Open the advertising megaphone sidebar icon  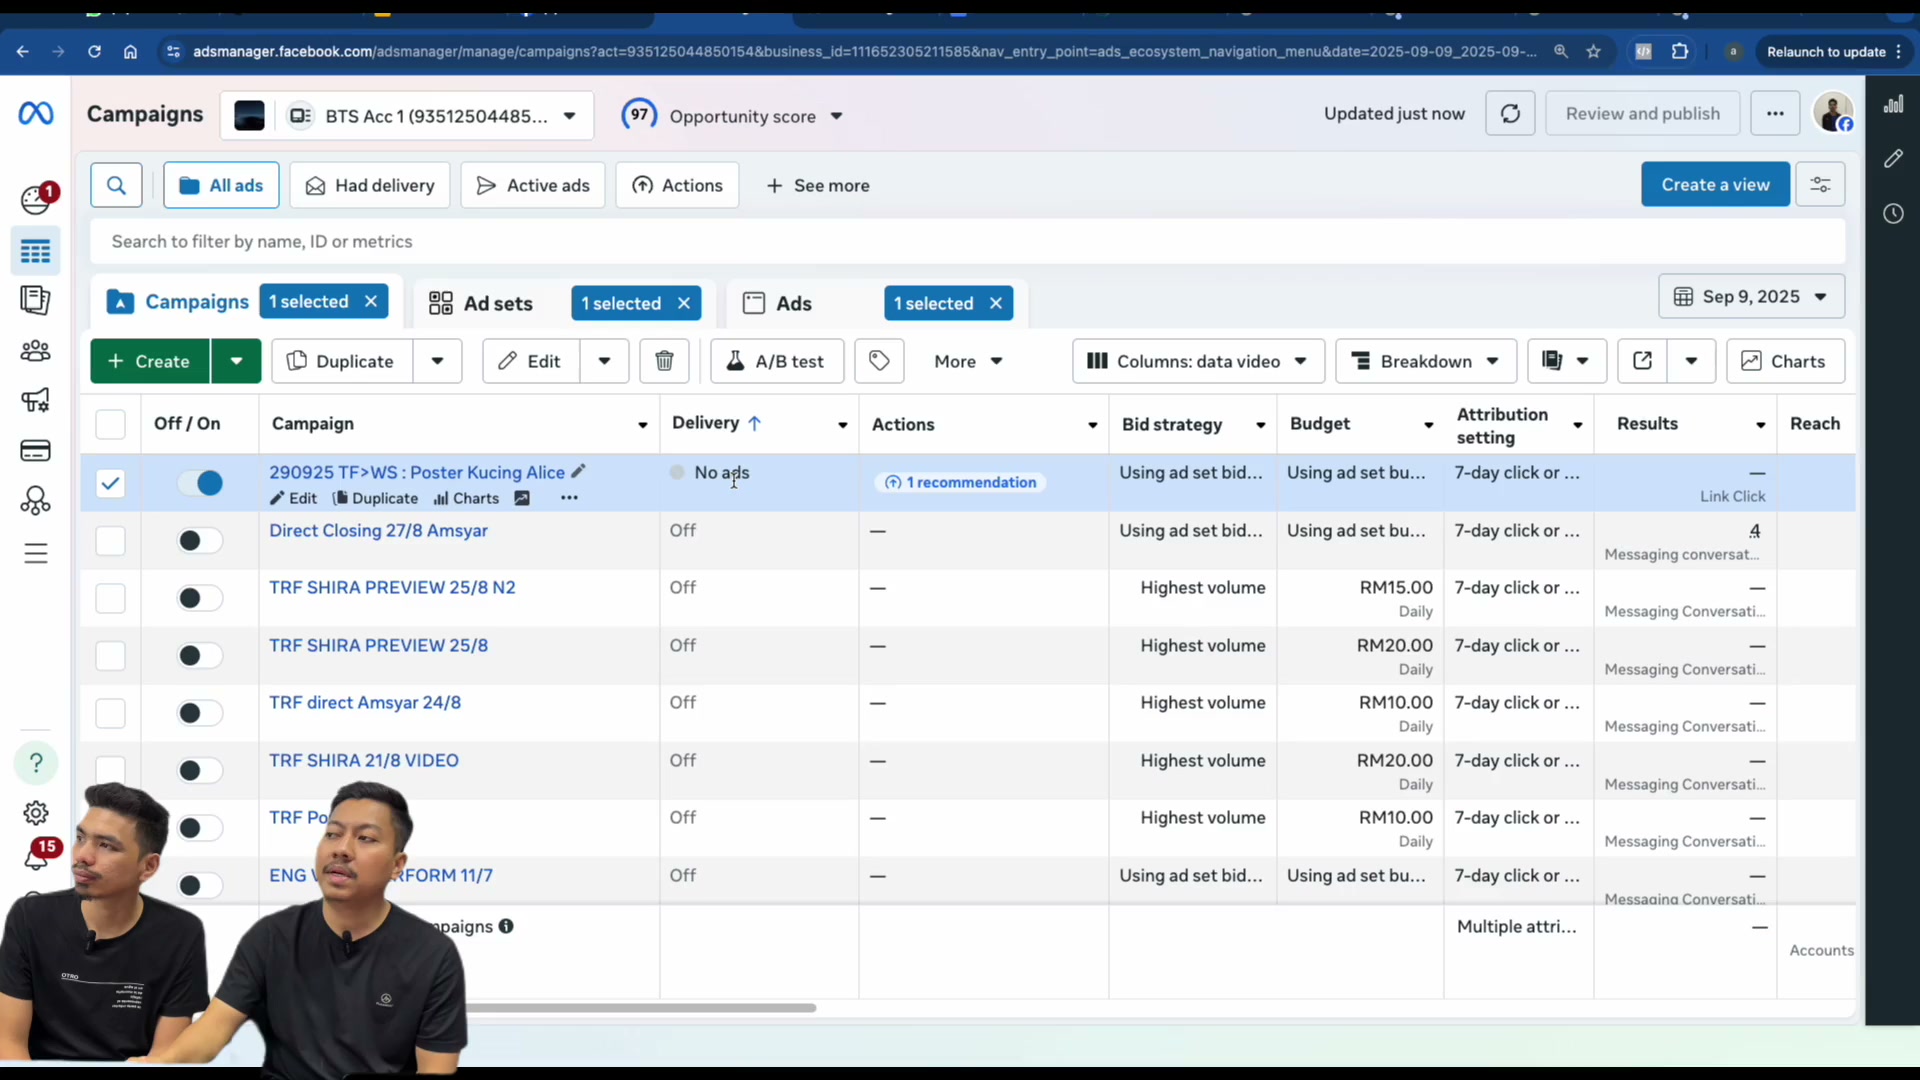pos(36,401)
